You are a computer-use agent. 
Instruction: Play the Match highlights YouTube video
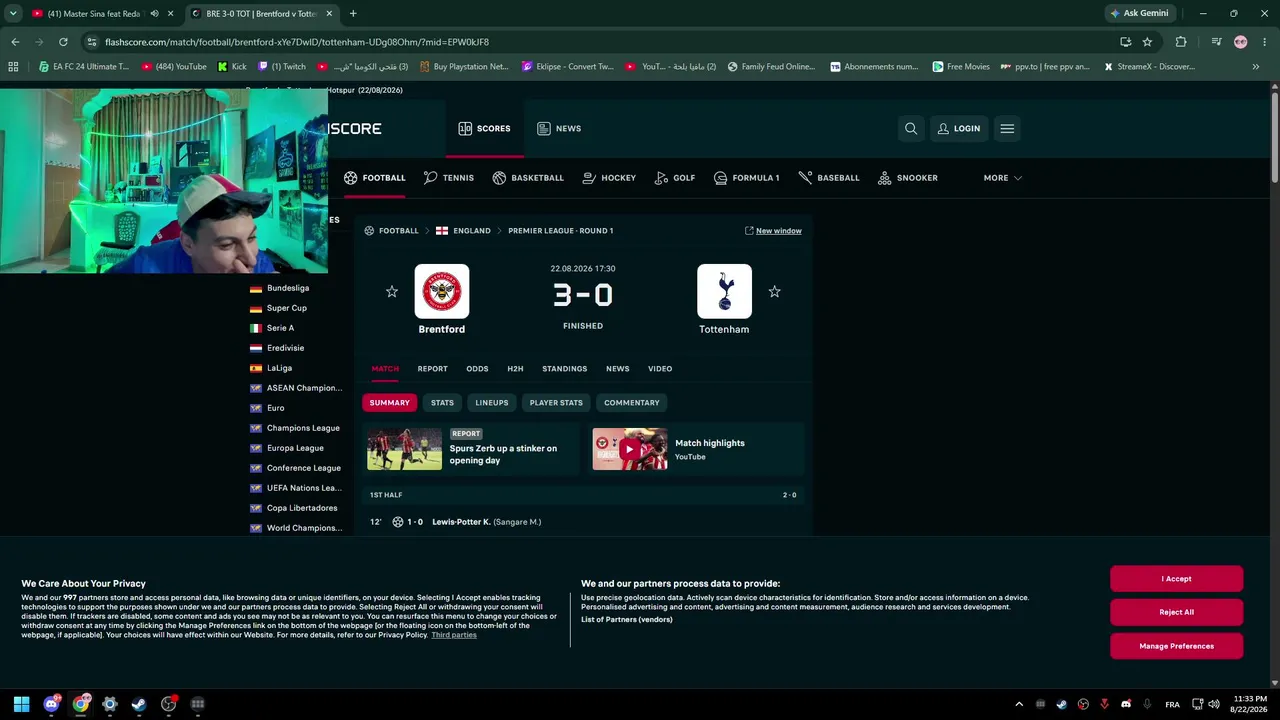tap(630, 450)
